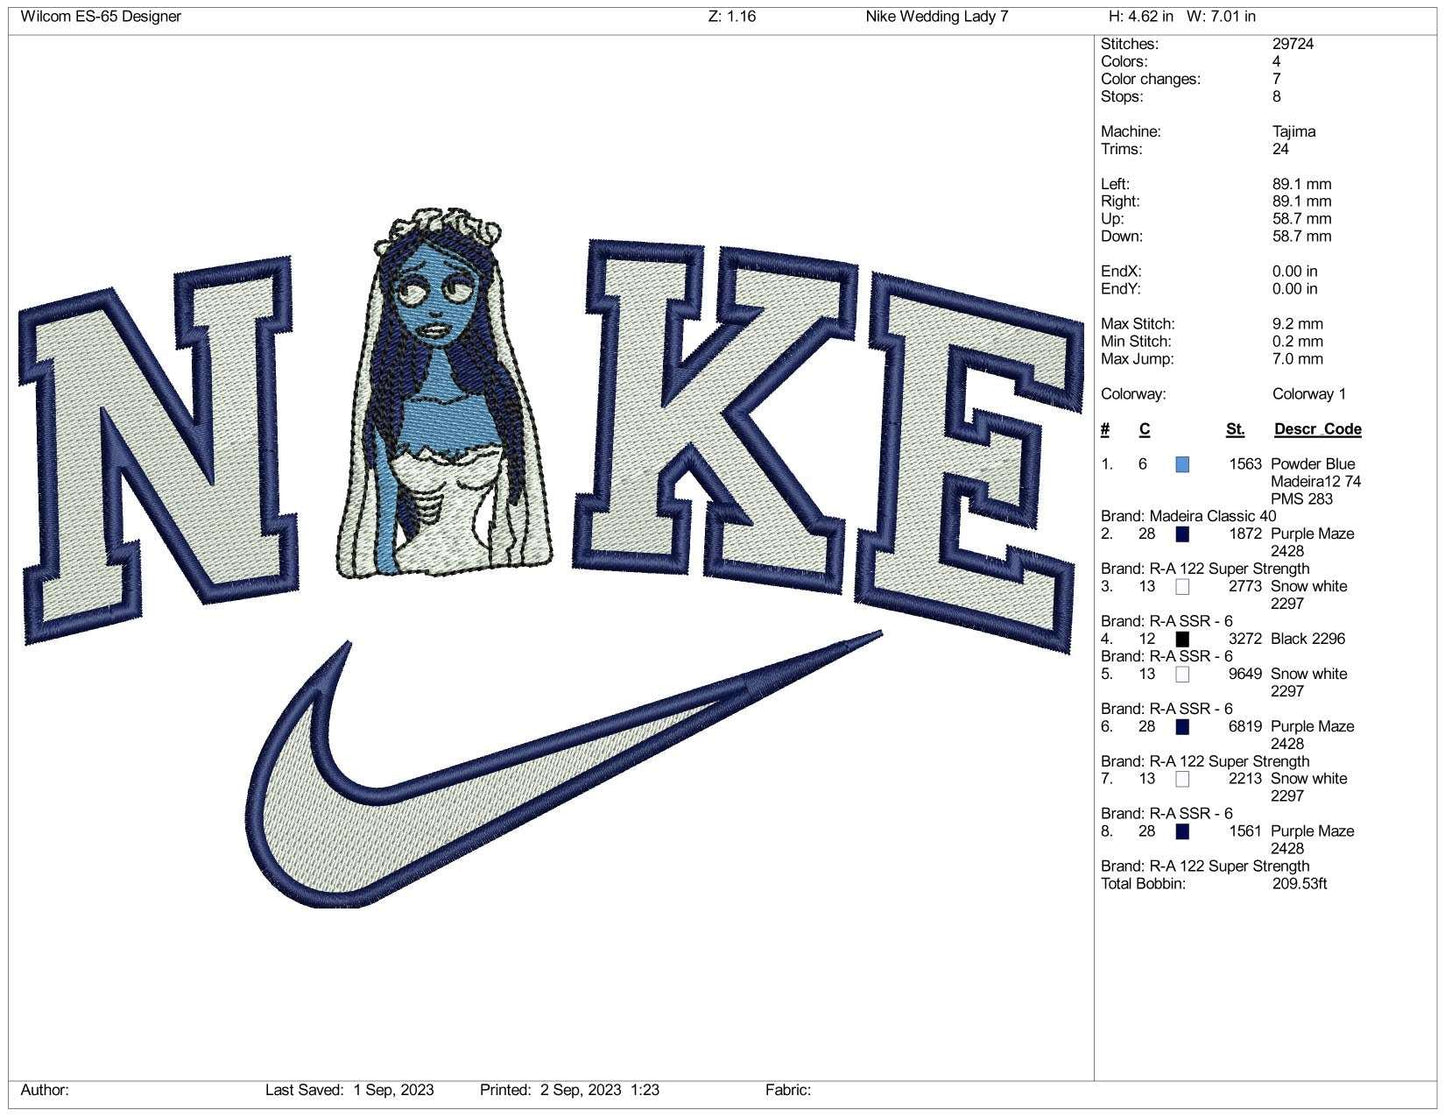
Task: Click the # column header
Action: click(1105, 429)
